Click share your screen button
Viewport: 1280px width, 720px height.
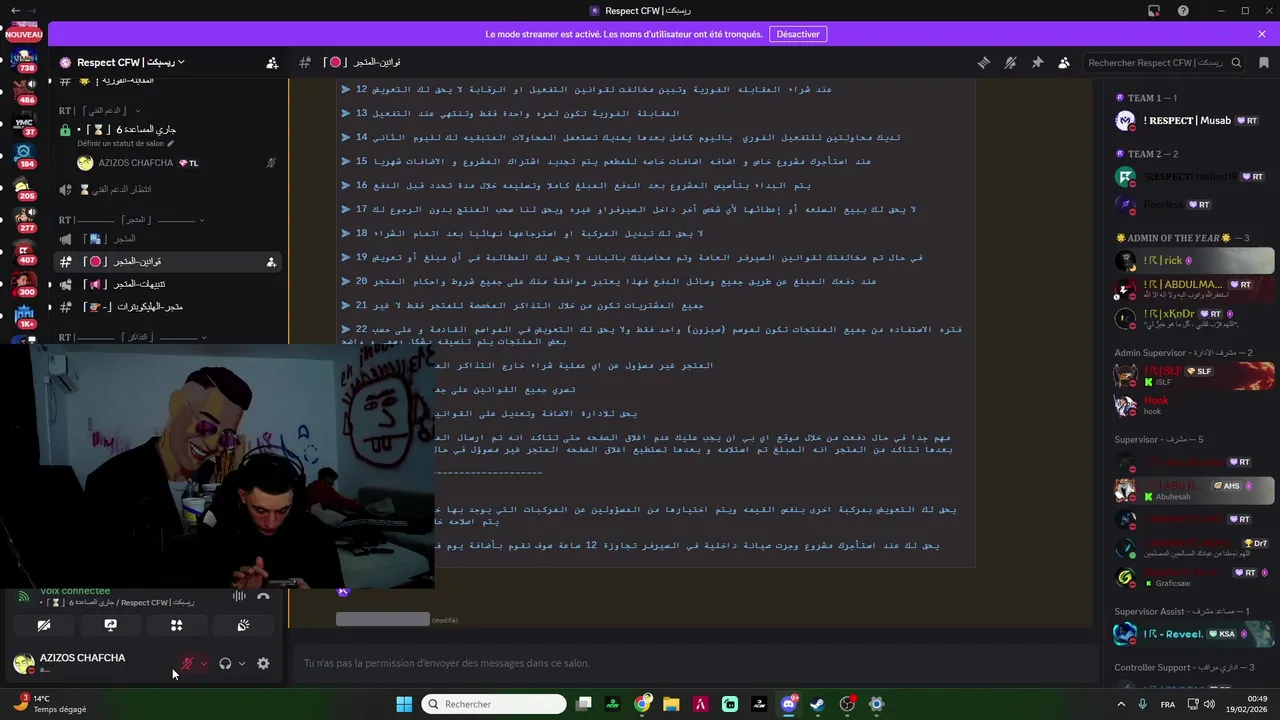[111, 625]
